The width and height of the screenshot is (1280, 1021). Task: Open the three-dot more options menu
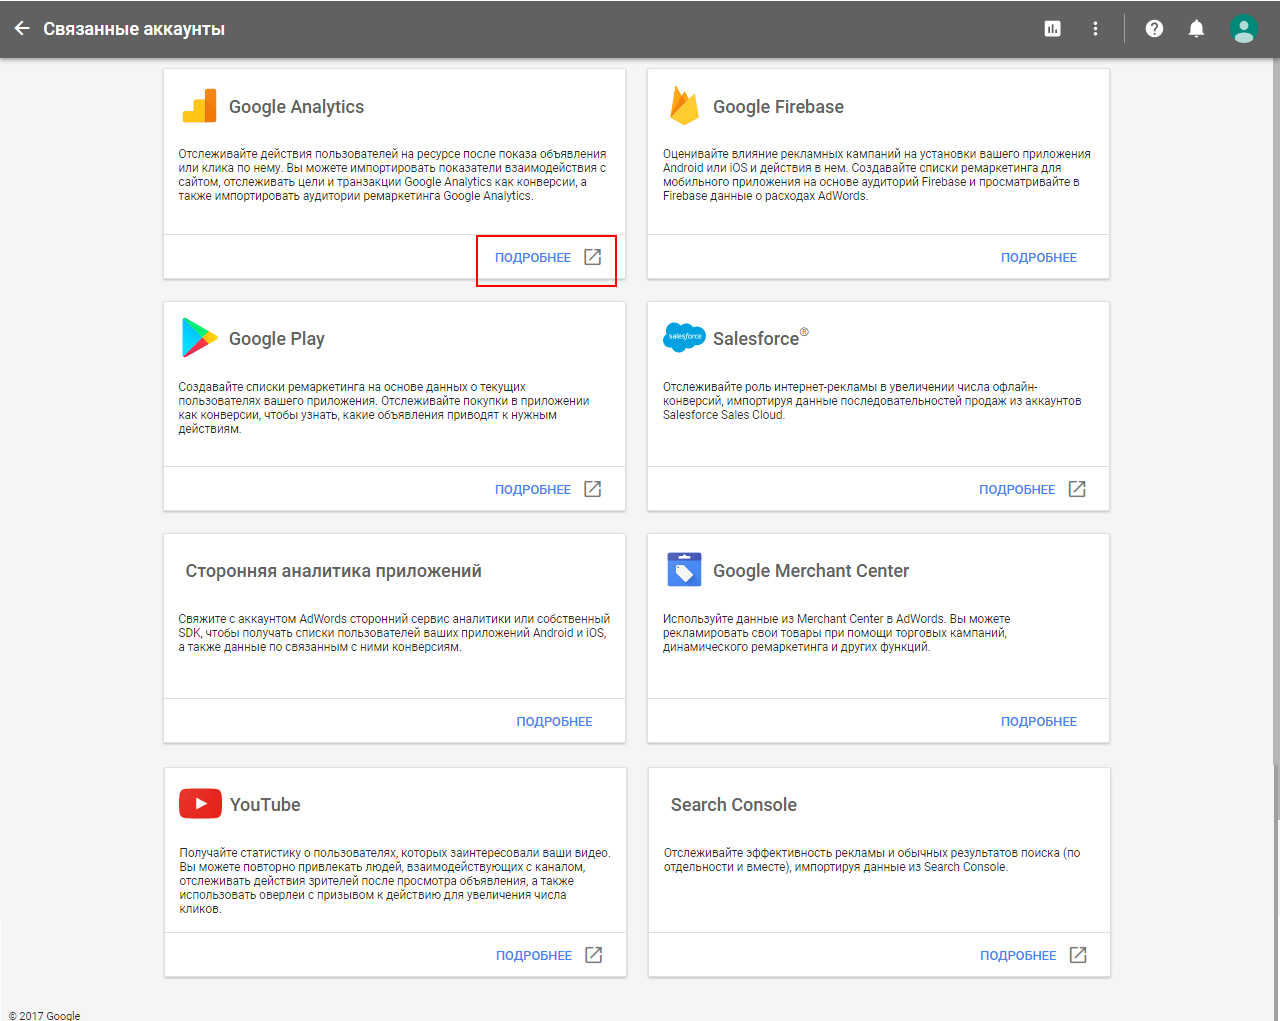coord(1095,29)
